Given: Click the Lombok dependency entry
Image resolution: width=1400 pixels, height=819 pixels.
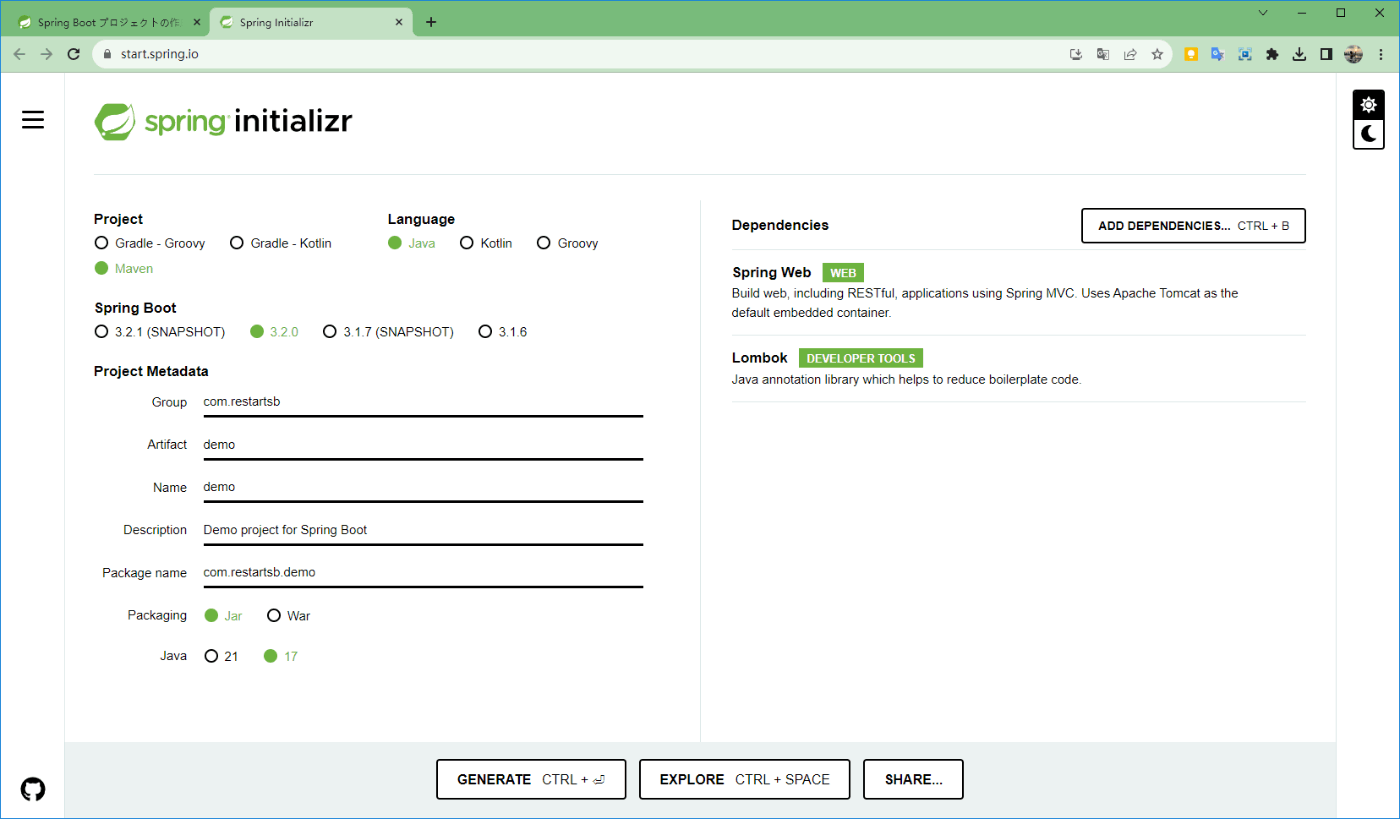Looking at the screenshot, I should click(x=1019, y=368).
